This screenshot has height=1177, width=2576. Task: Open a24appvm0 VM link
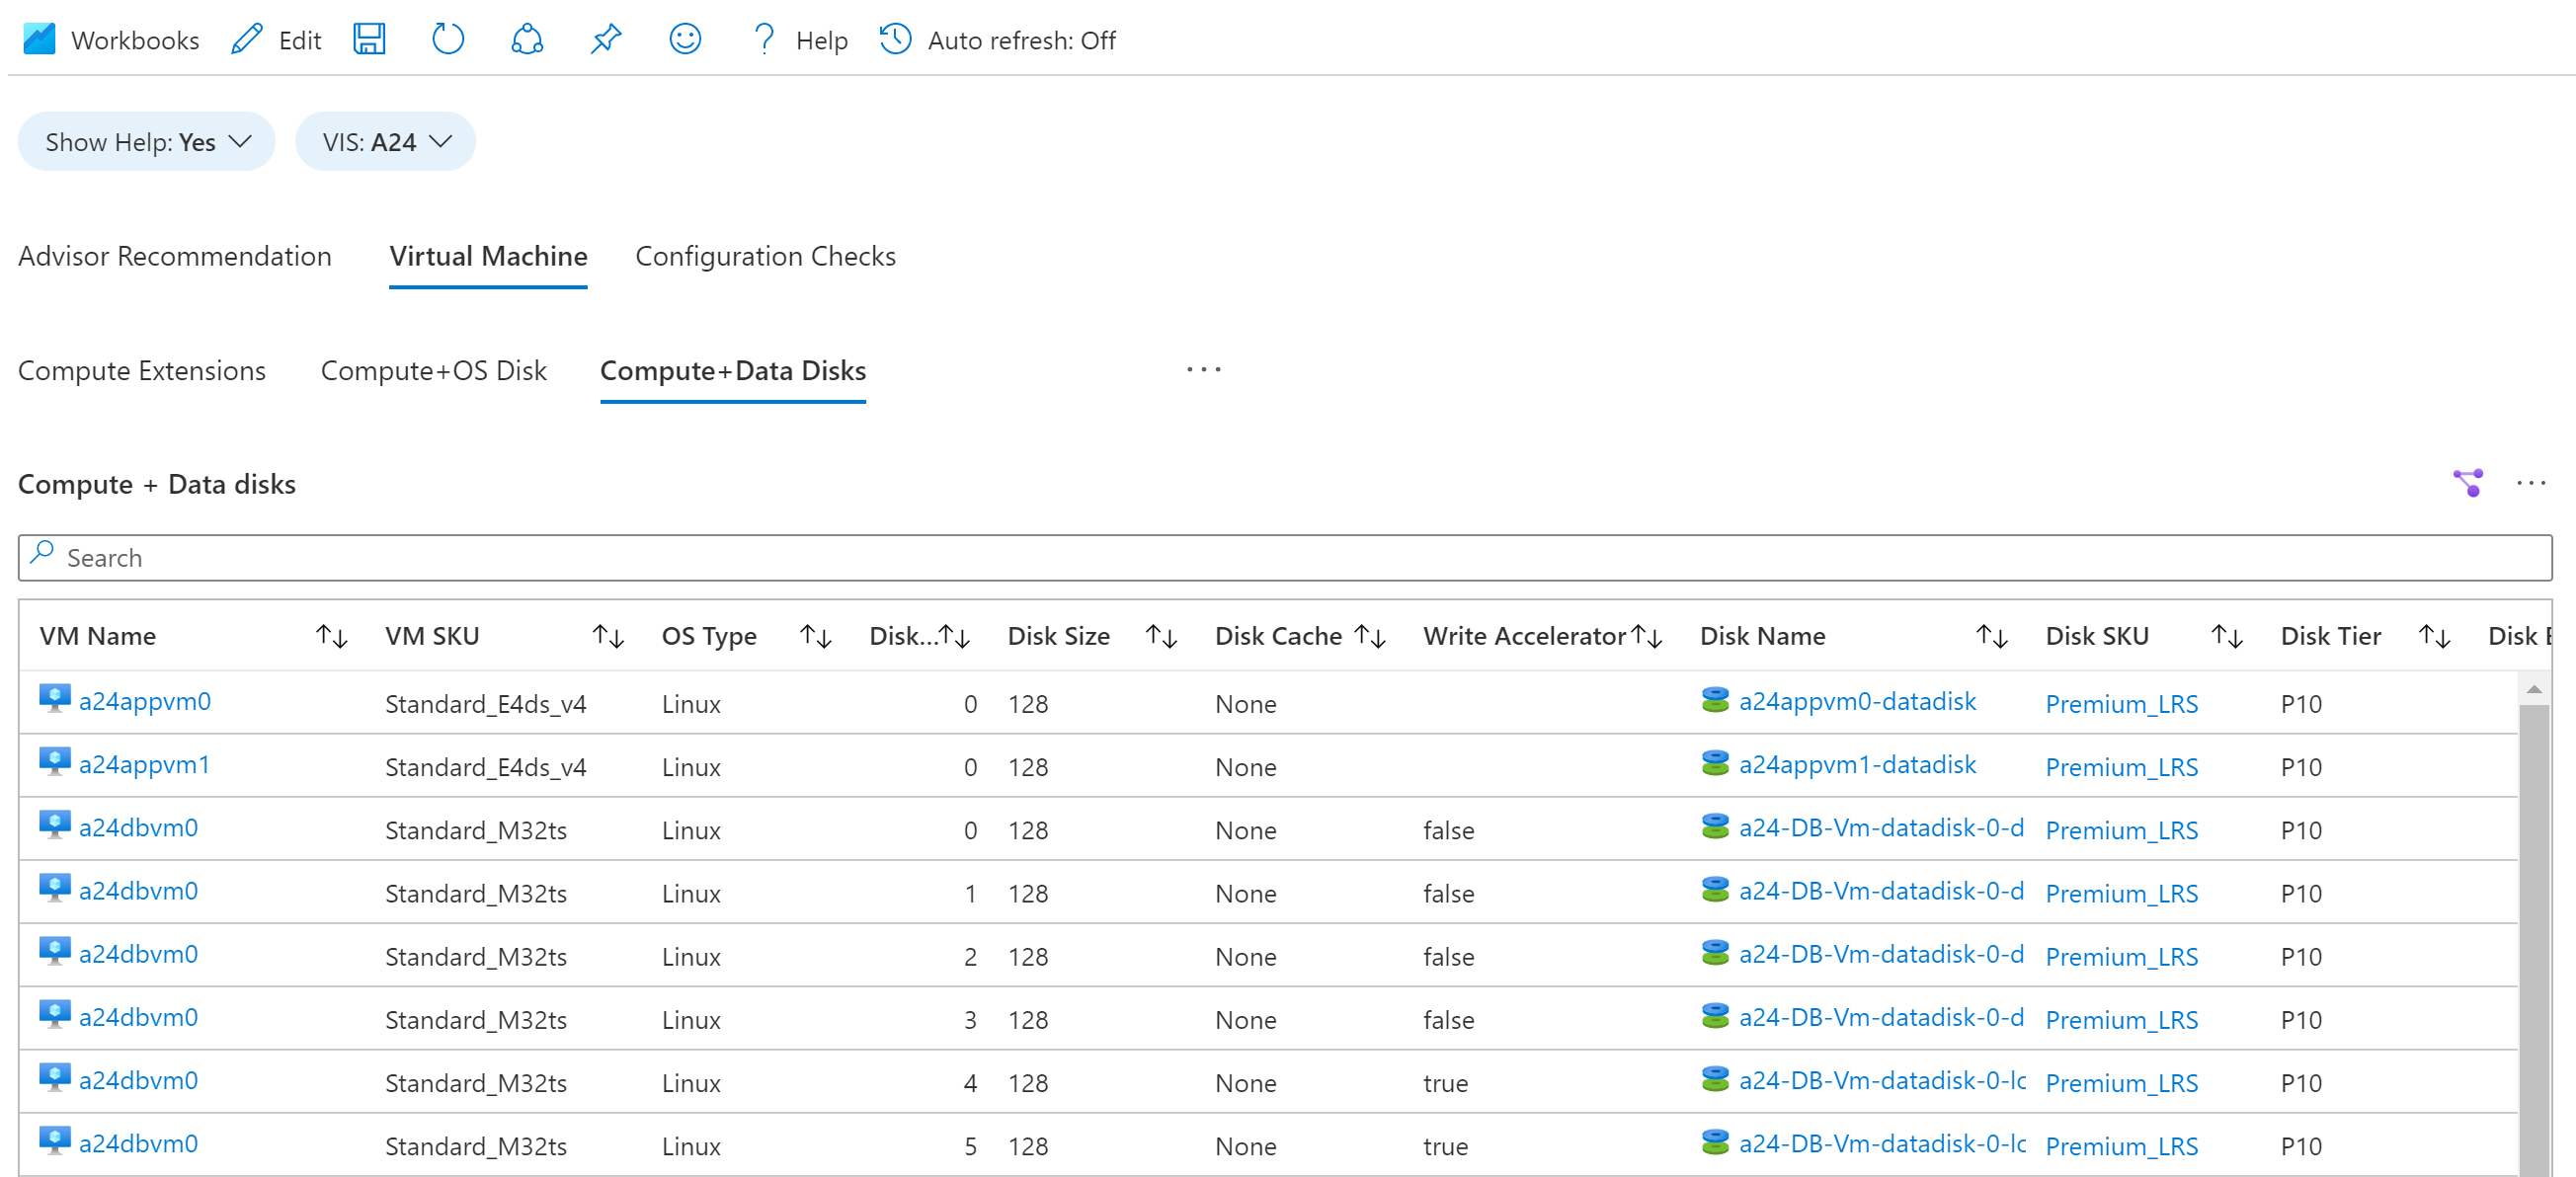click(145, 701)
